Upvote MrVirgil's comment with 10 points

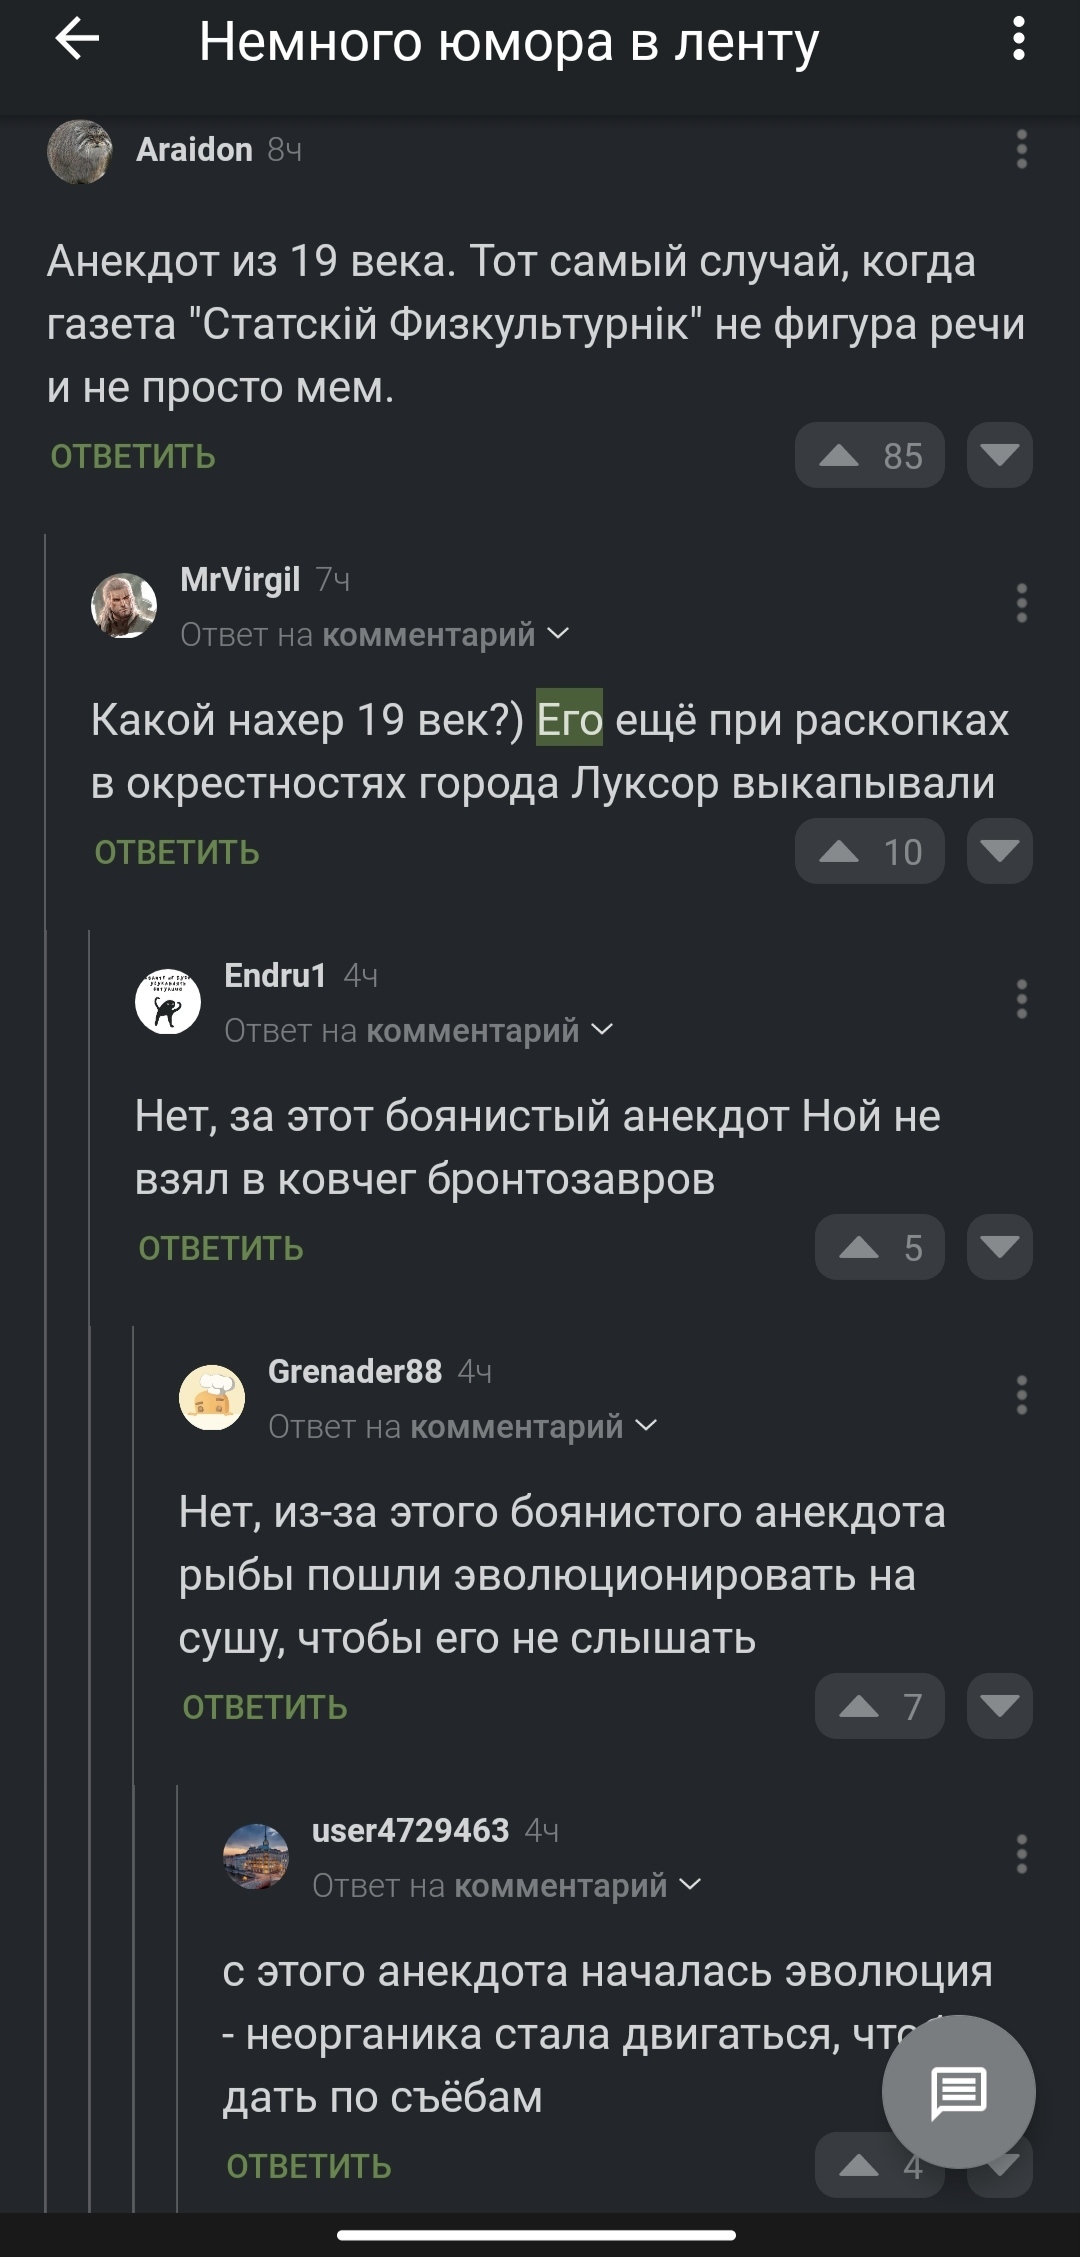tap(869, 852)
